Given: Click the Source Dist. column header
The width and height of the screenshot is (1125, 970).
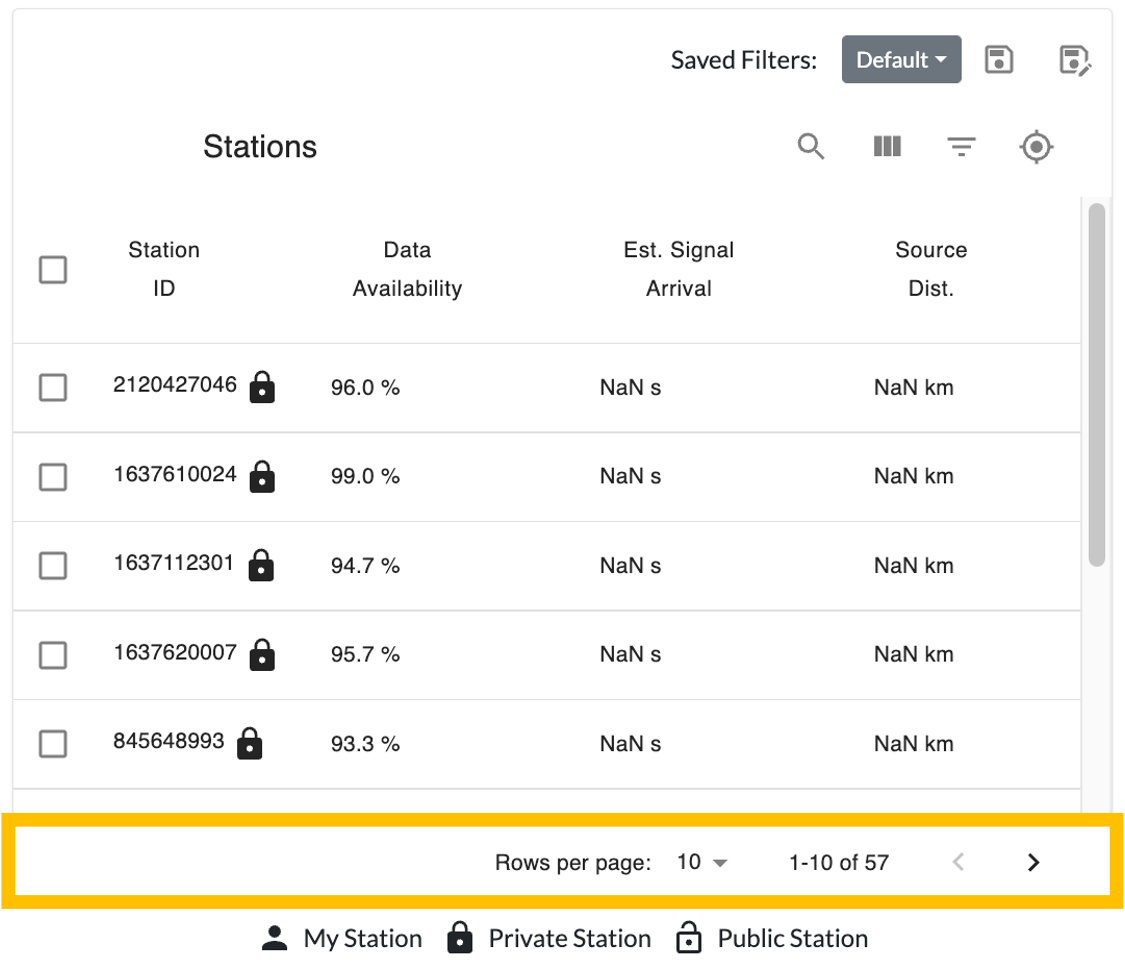Looking at the screenshot, I should pyautogui.click(x=931, y=269).
